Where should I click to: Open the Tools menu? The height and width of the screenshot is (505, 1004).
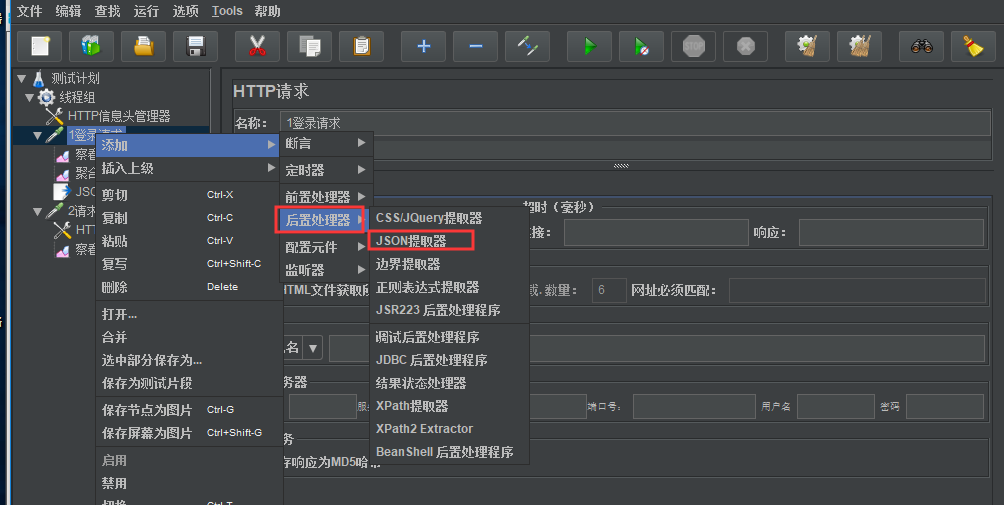click(227, 11)
